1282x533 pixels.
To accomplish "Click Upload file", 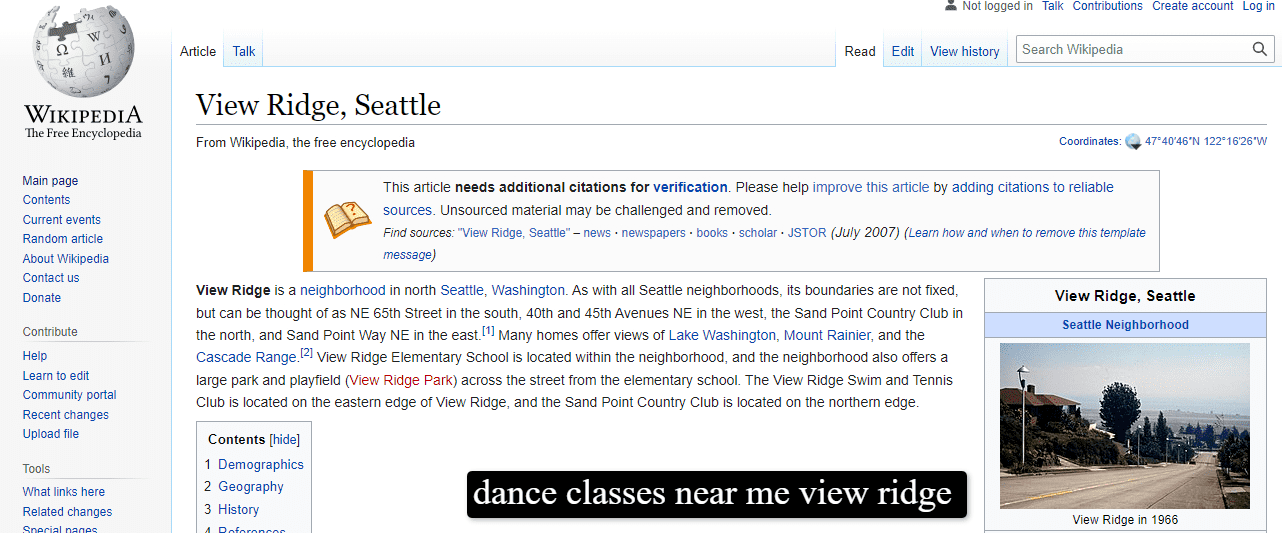I will (51, 434).
